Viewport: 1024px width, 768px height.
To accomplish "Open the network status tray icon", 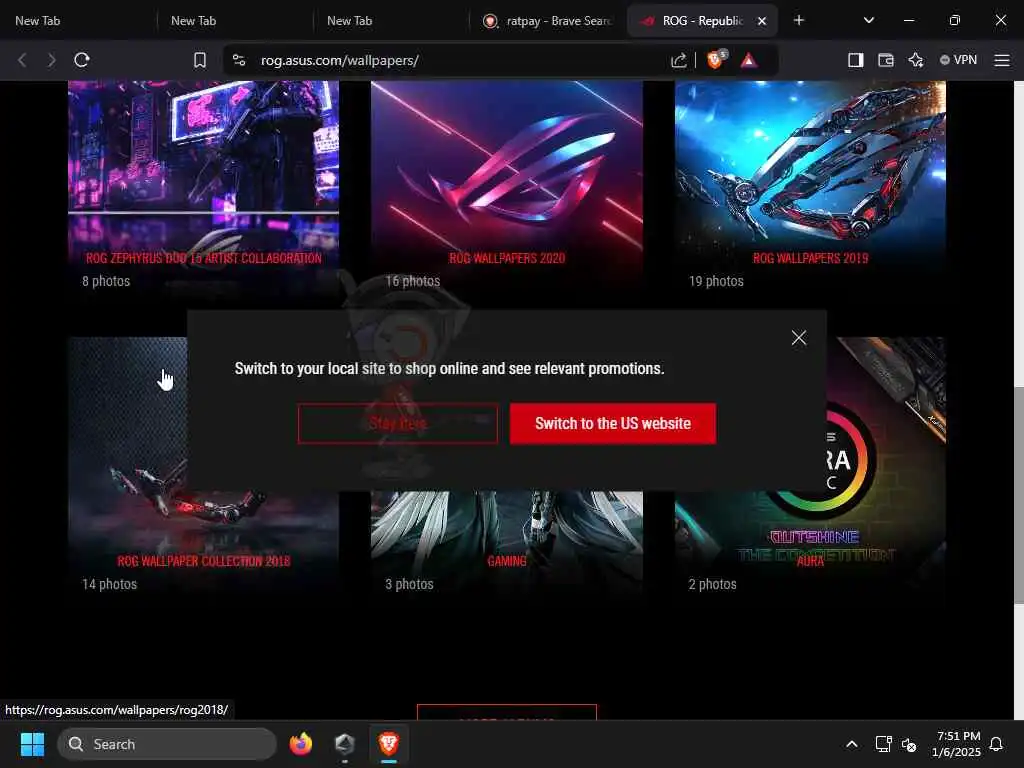I will (883, 744).
